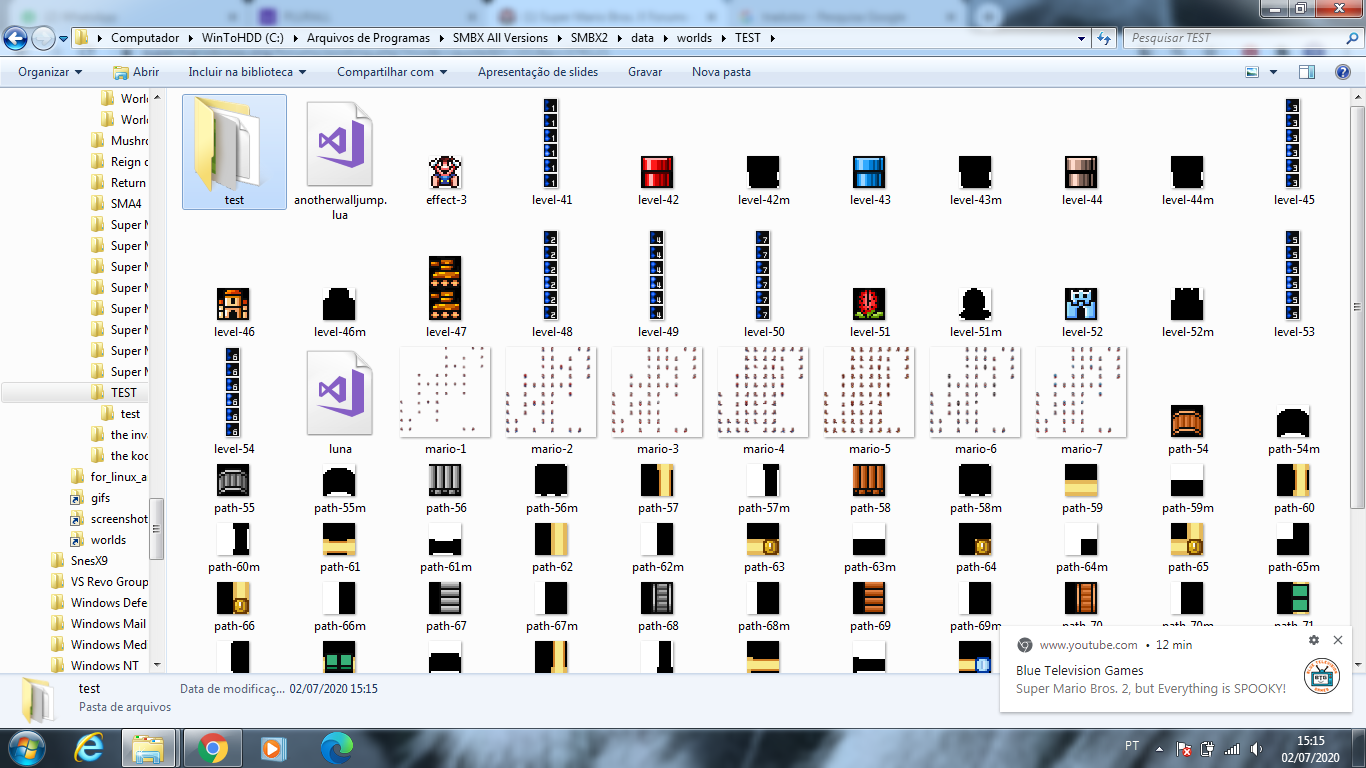Open recent pages dropdown beside Forward
The width and height of the screenshot is (1366, 768).
coord(63,38)
